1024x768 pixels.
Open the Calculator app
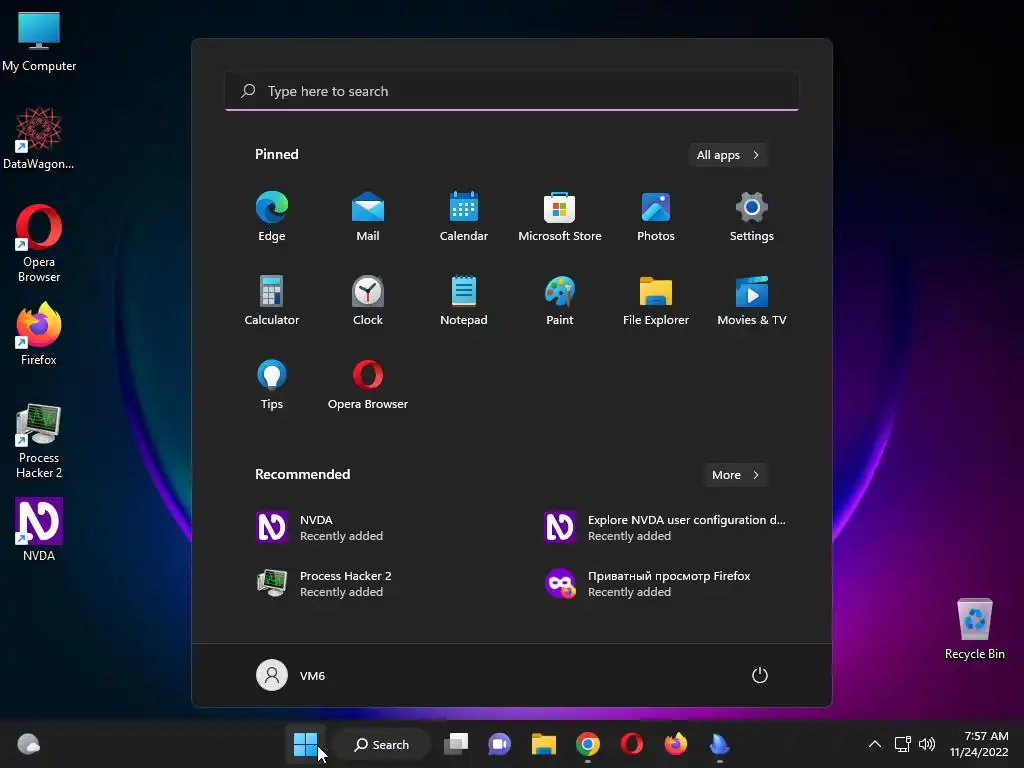(272, 300)
